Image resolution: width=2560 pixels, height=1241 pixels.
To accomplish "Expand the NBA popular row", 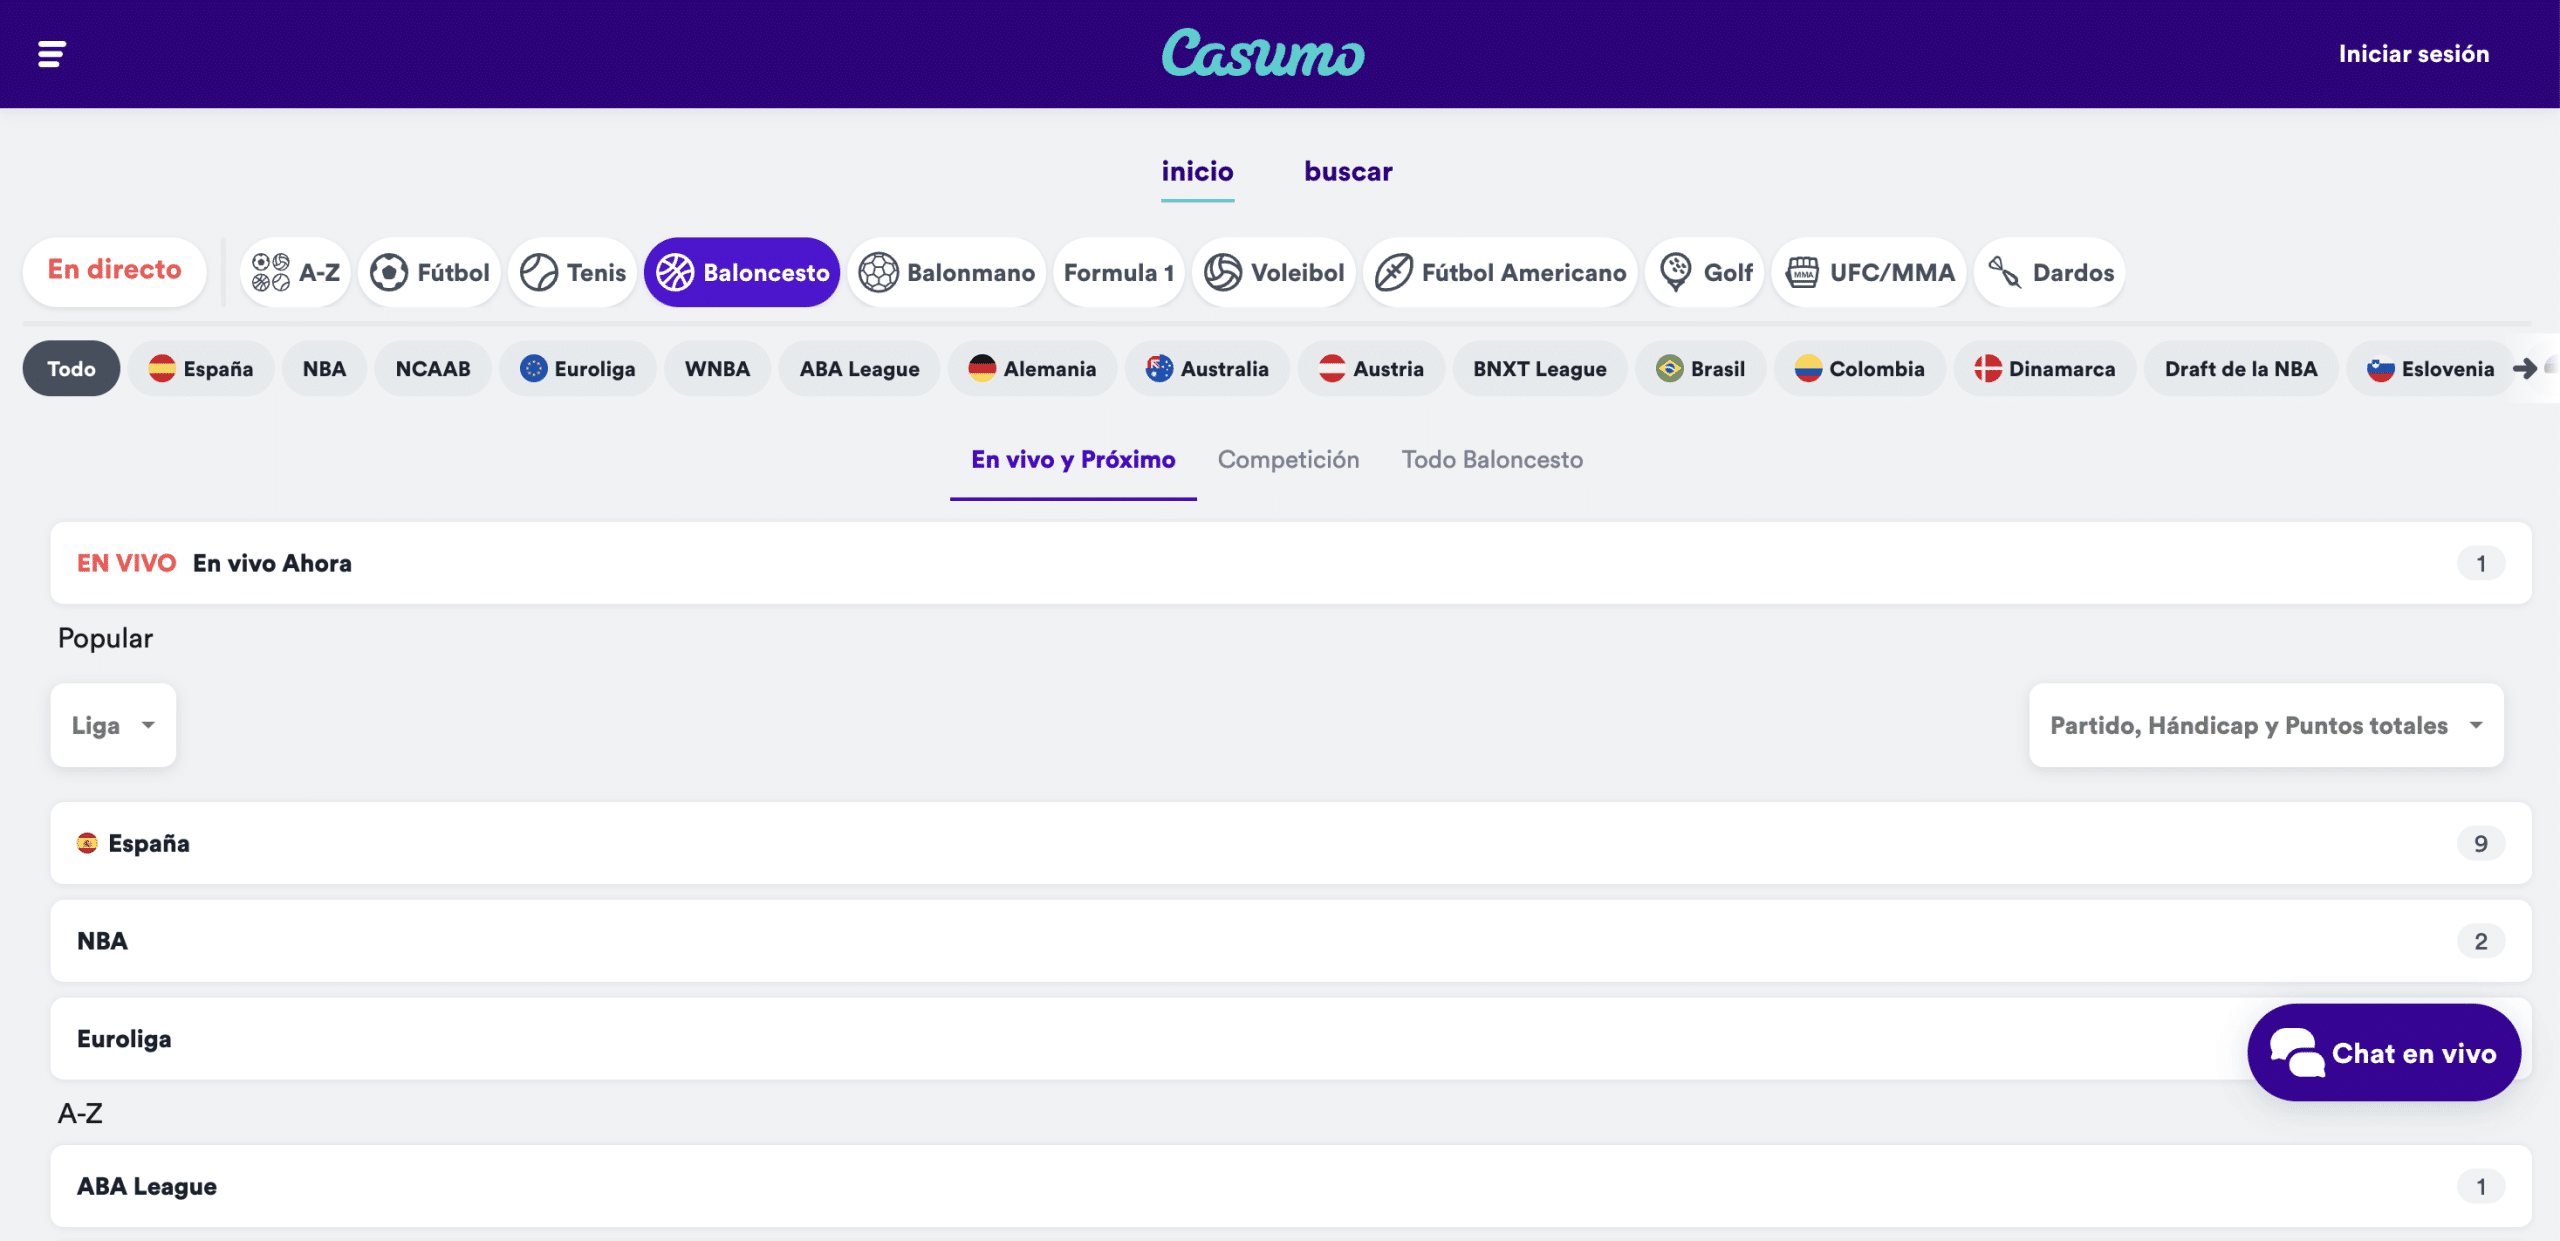I will (1290, 941).
